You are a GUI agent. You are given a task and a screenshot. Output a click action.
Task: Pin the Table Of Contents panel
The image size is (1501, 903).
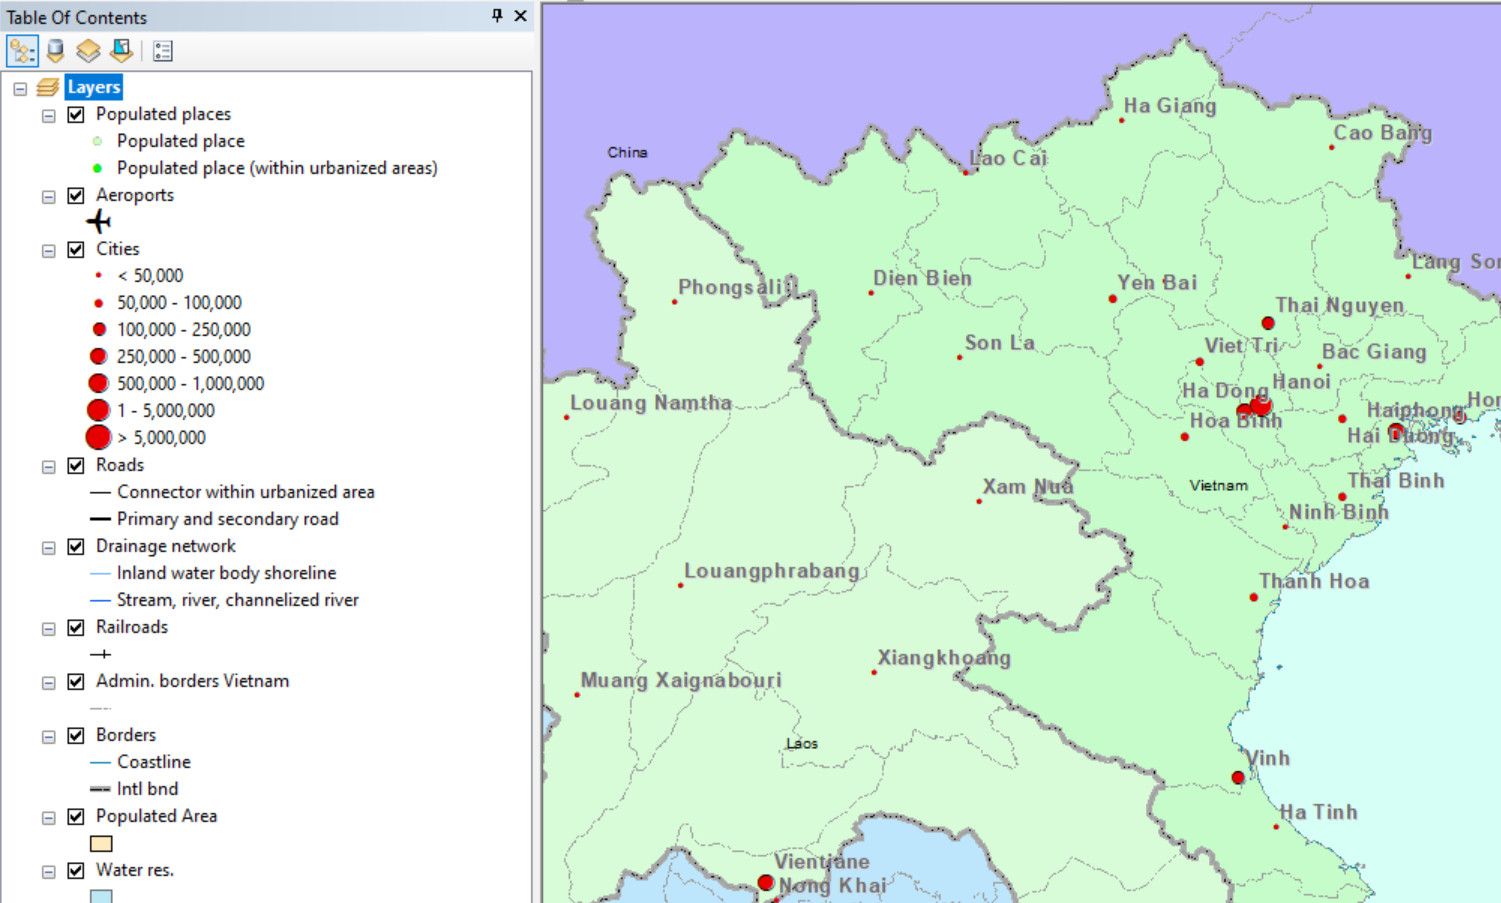click(x=495, y=16)
